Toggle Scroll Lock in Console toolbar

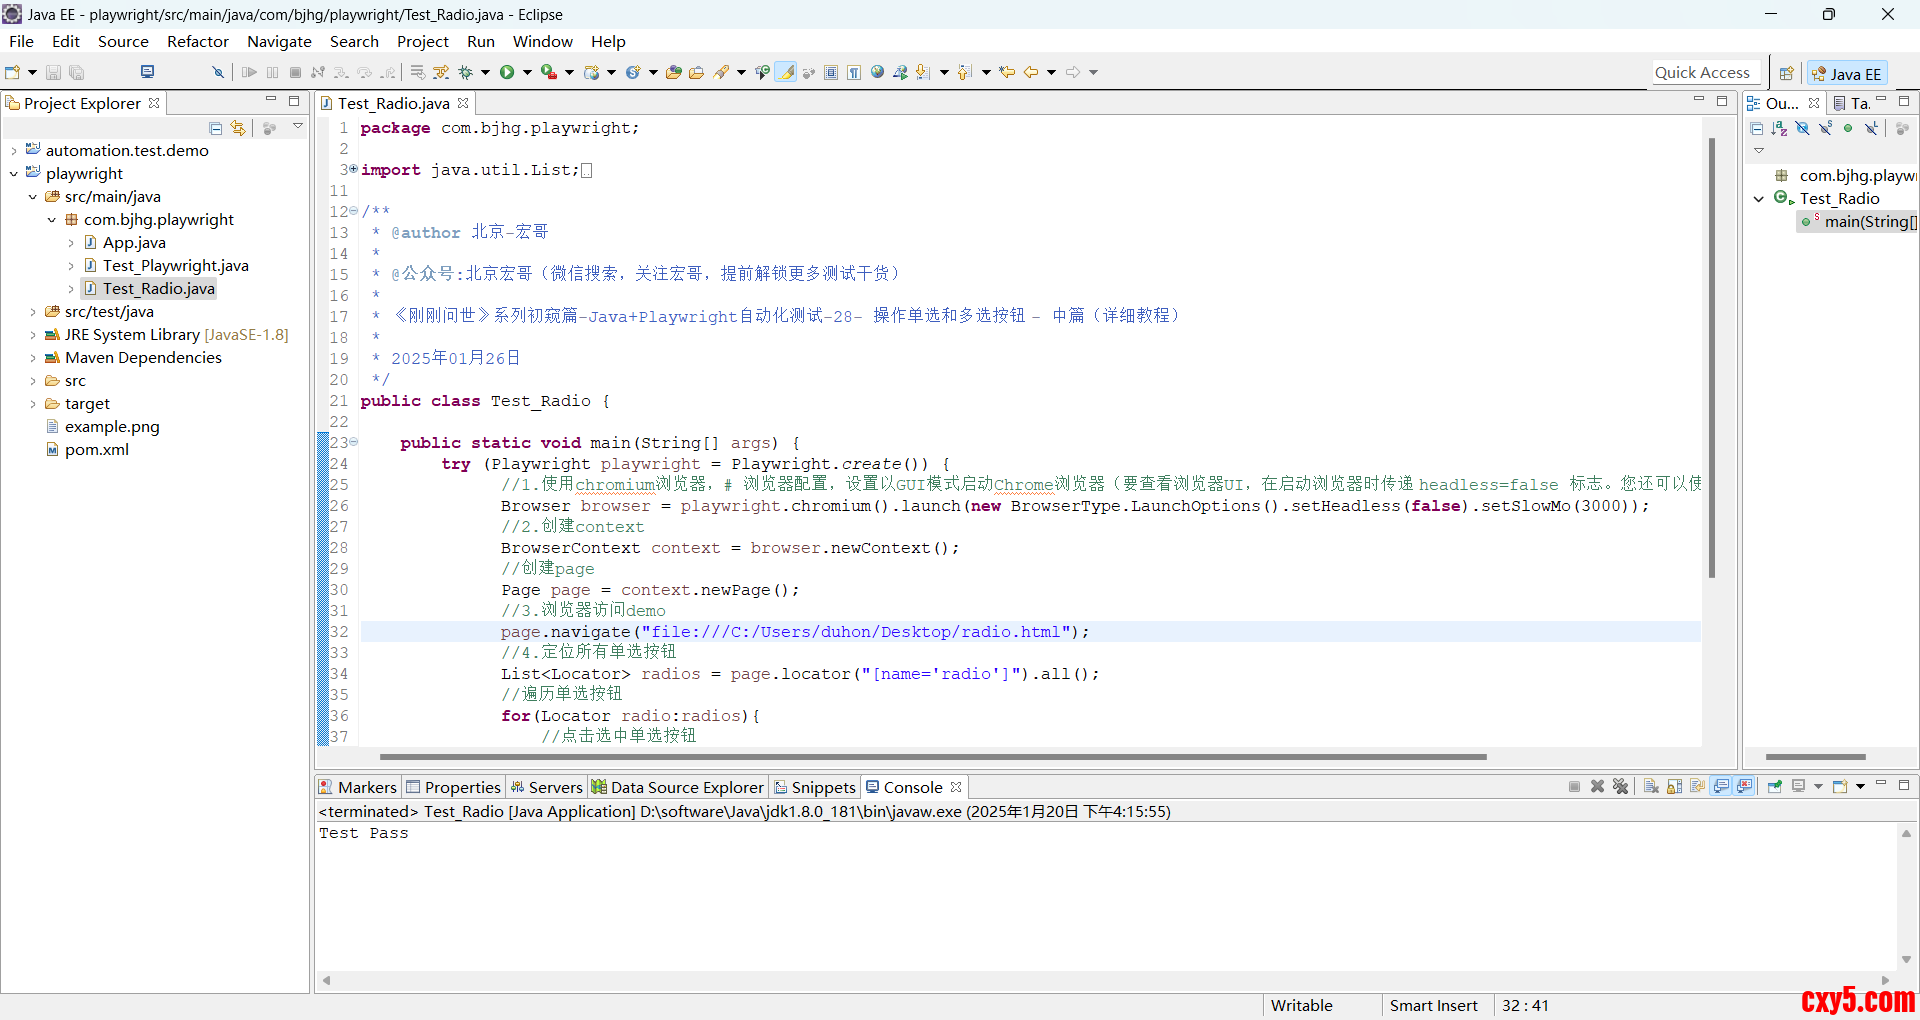(x=1674, y=787)
